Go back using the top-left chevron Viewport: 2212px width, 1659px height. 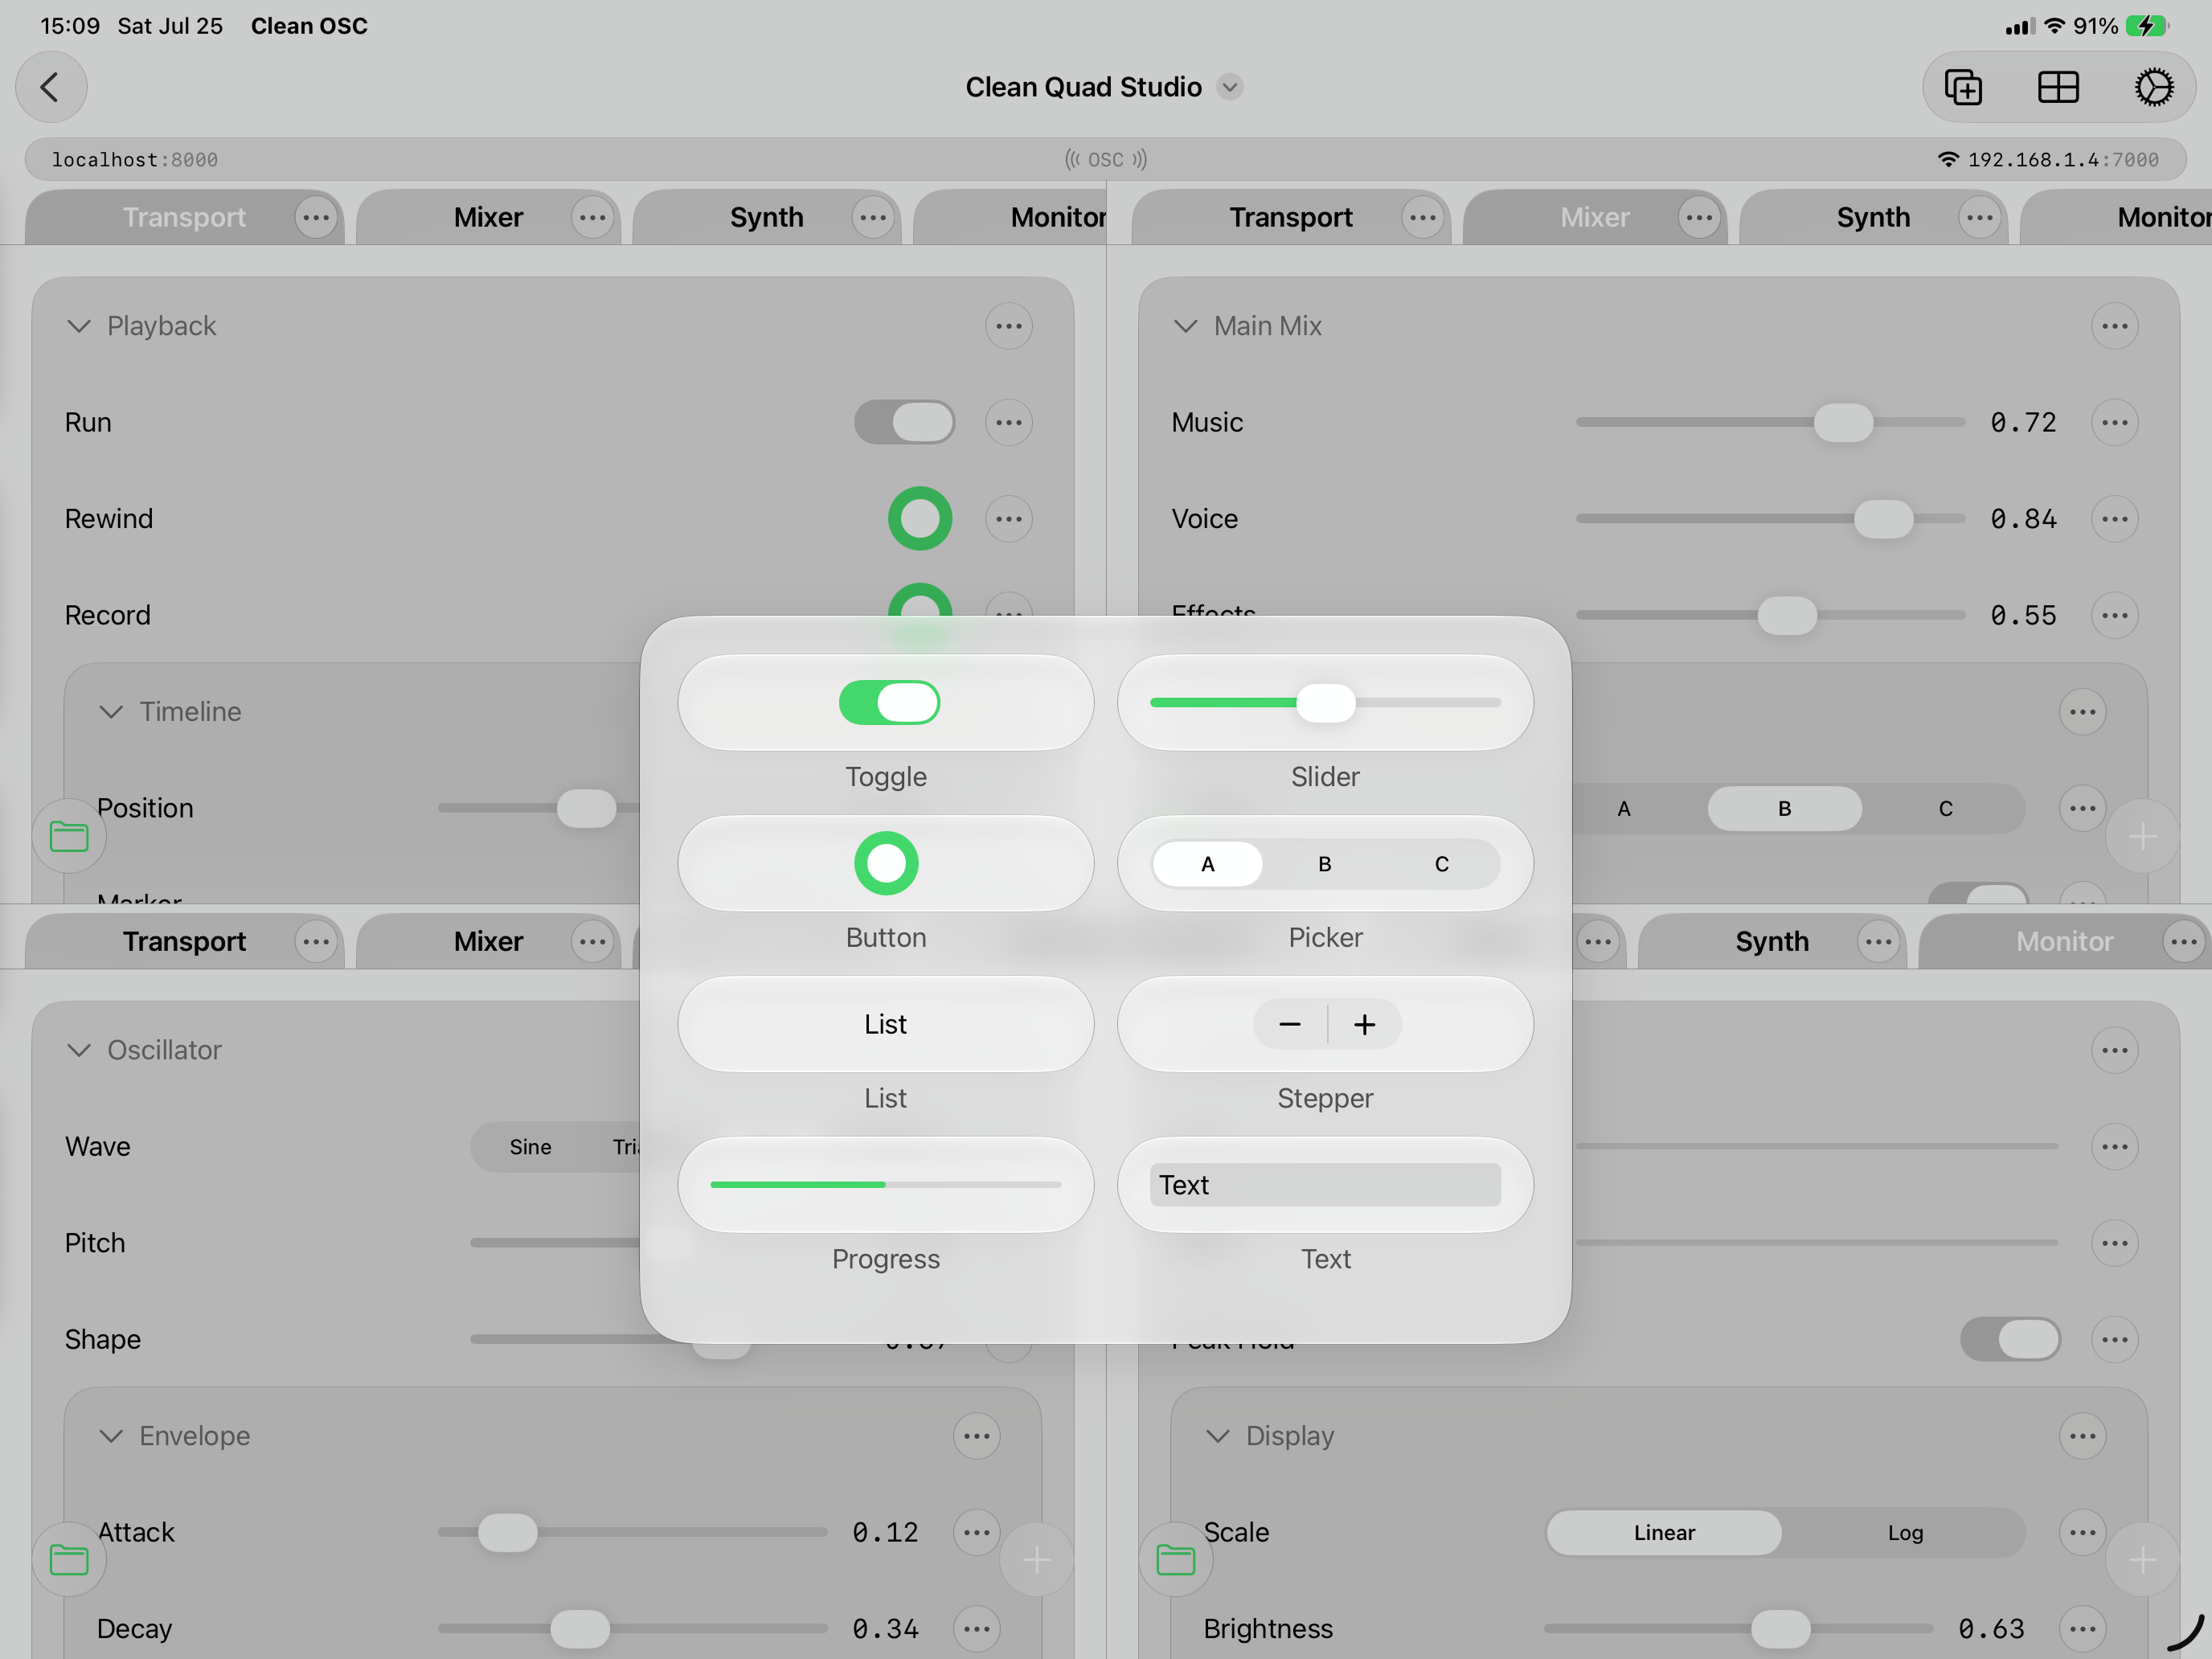51,87
